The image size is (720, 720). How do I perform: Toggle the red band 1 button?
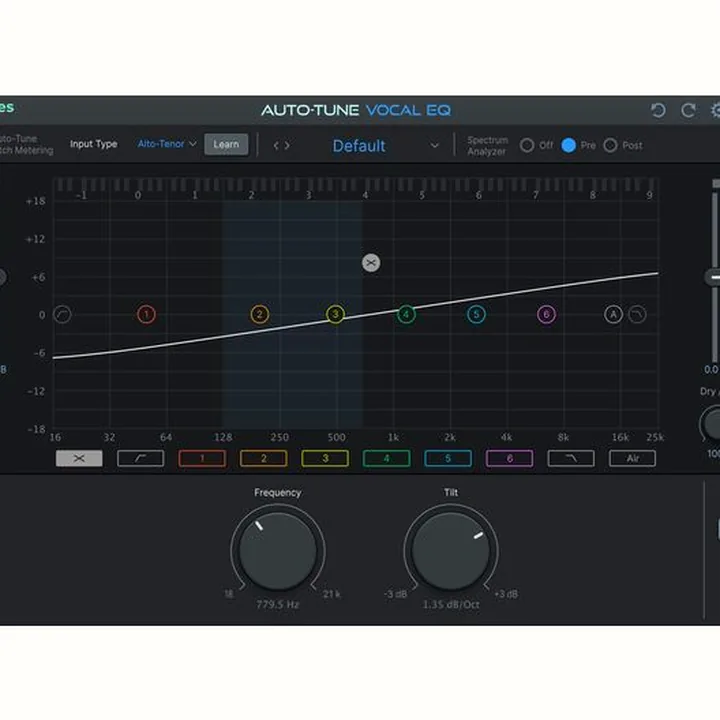coord(202,458)
